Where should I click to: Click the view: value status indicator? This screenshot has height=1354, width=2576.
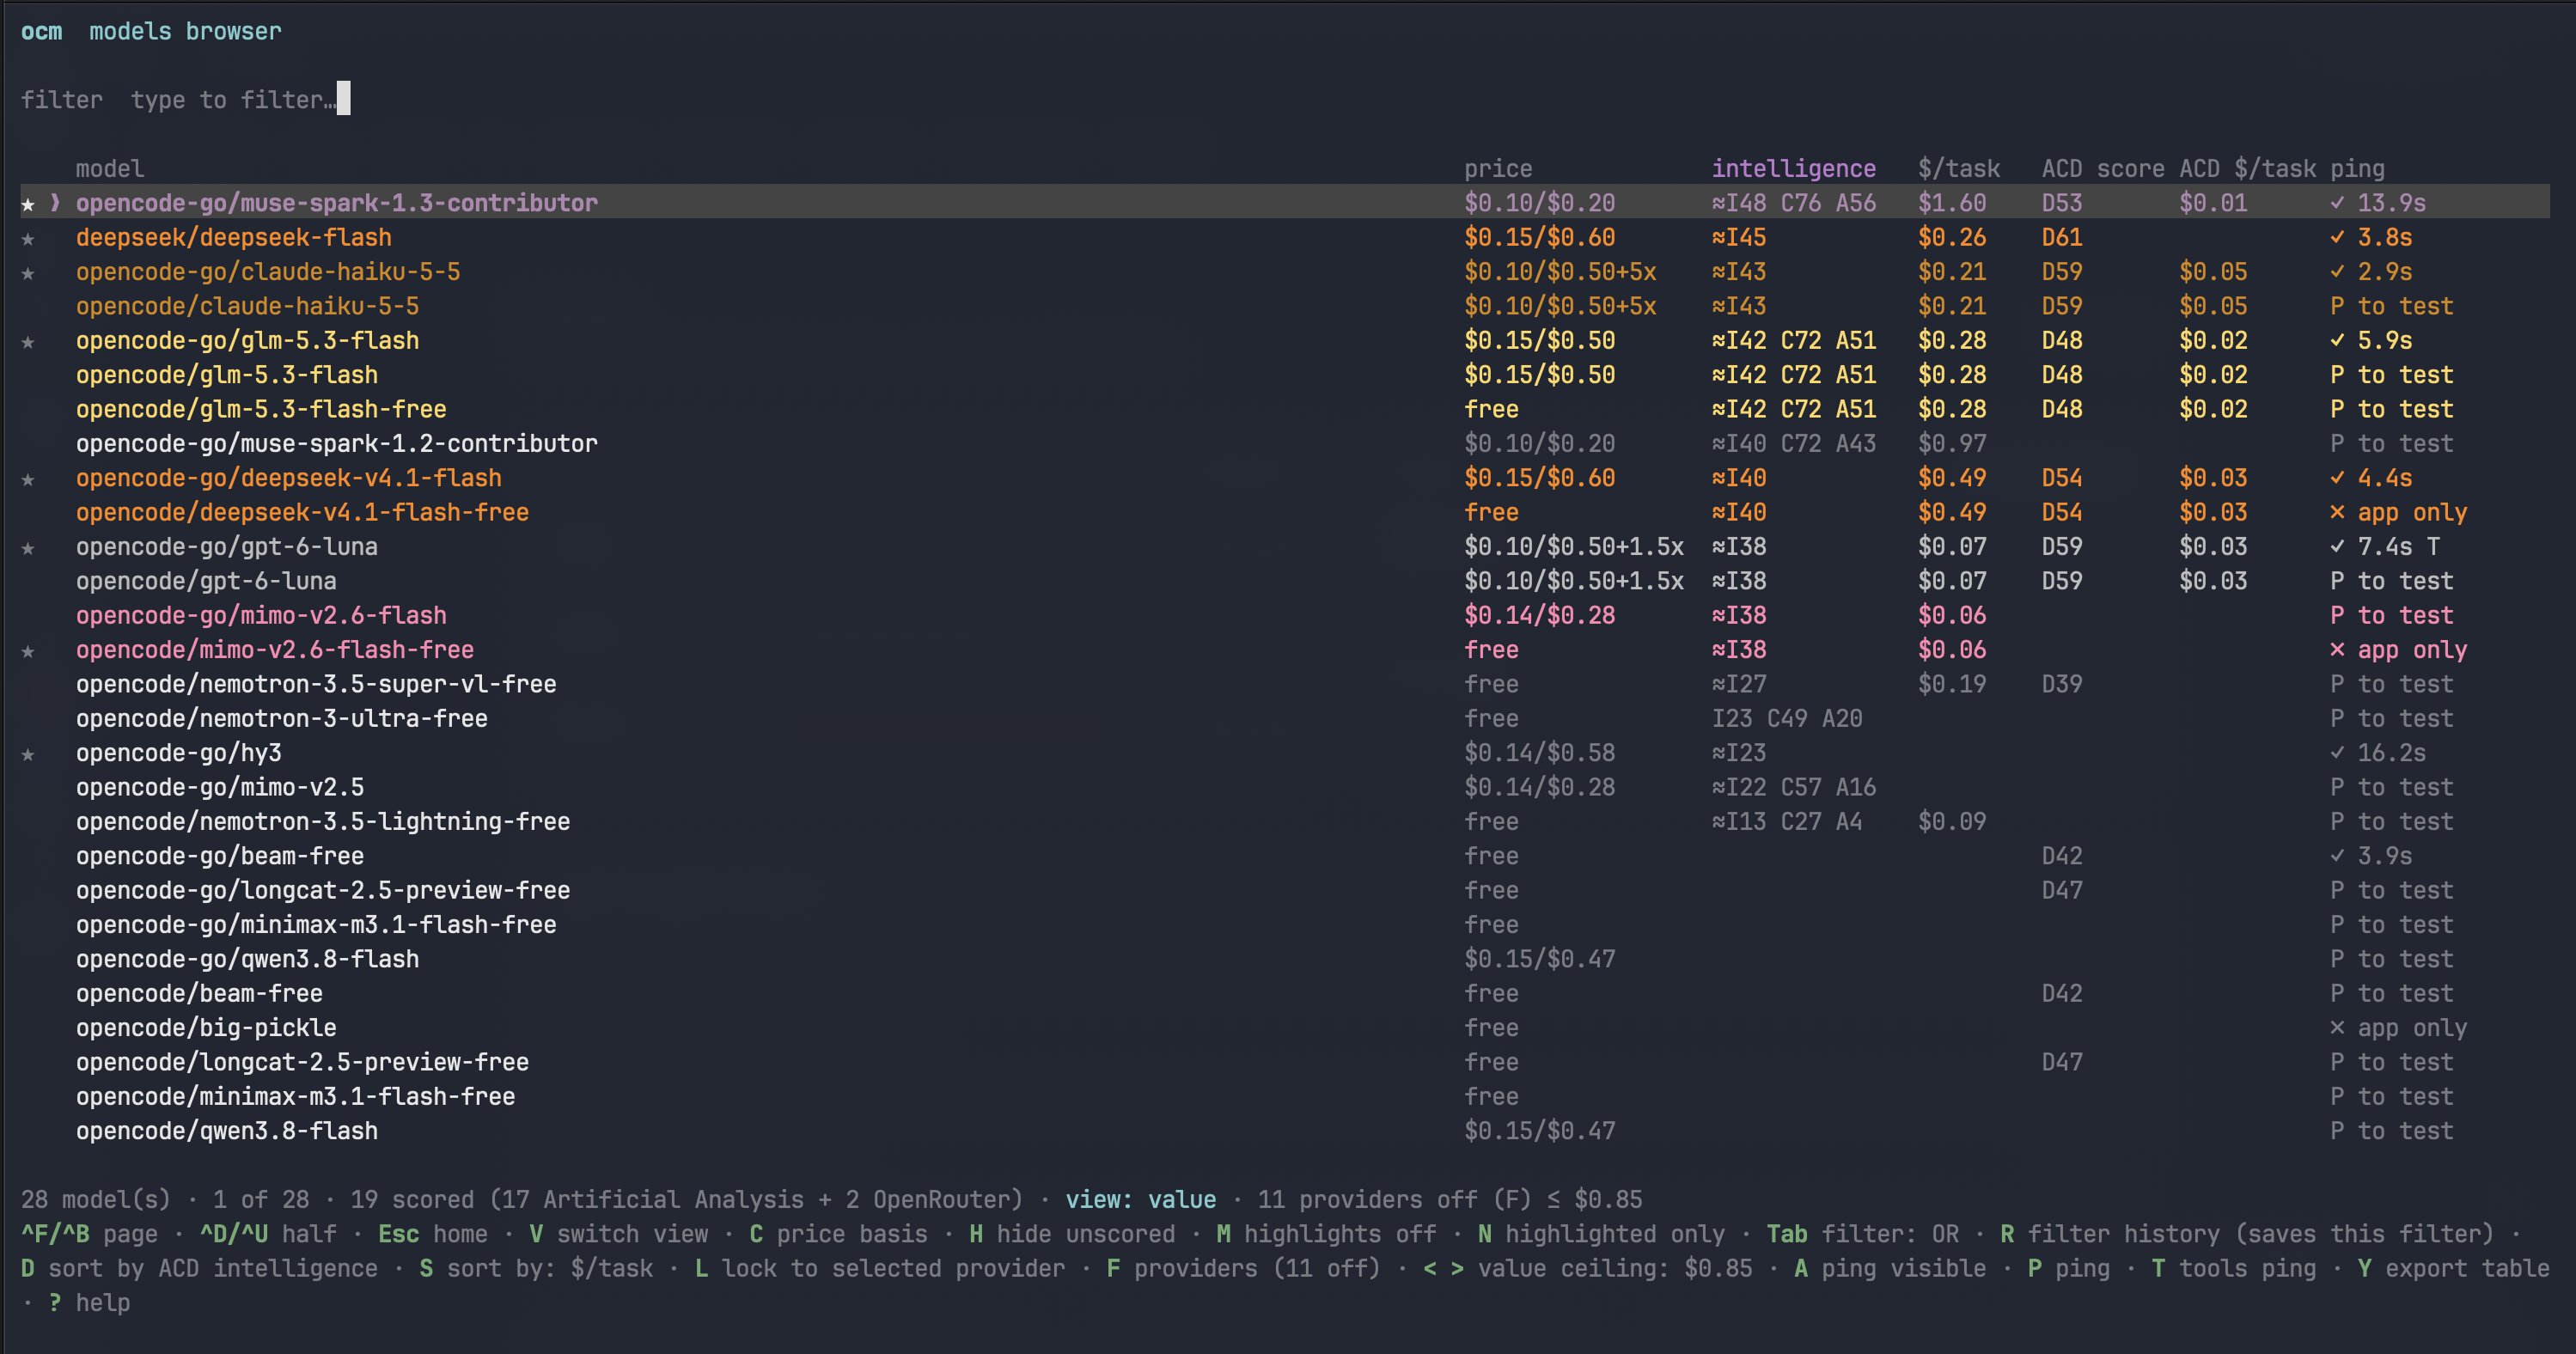click(1140, 1199)
